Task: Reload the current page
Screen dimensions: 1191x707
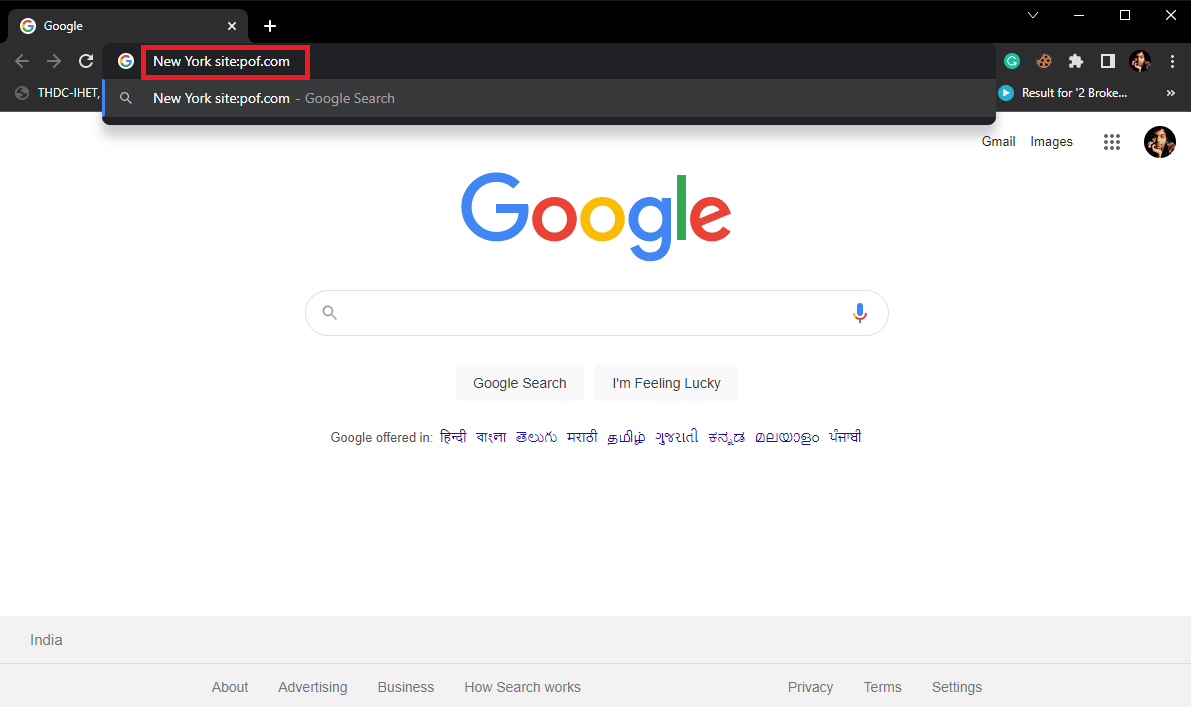Action: pos(86,62)
